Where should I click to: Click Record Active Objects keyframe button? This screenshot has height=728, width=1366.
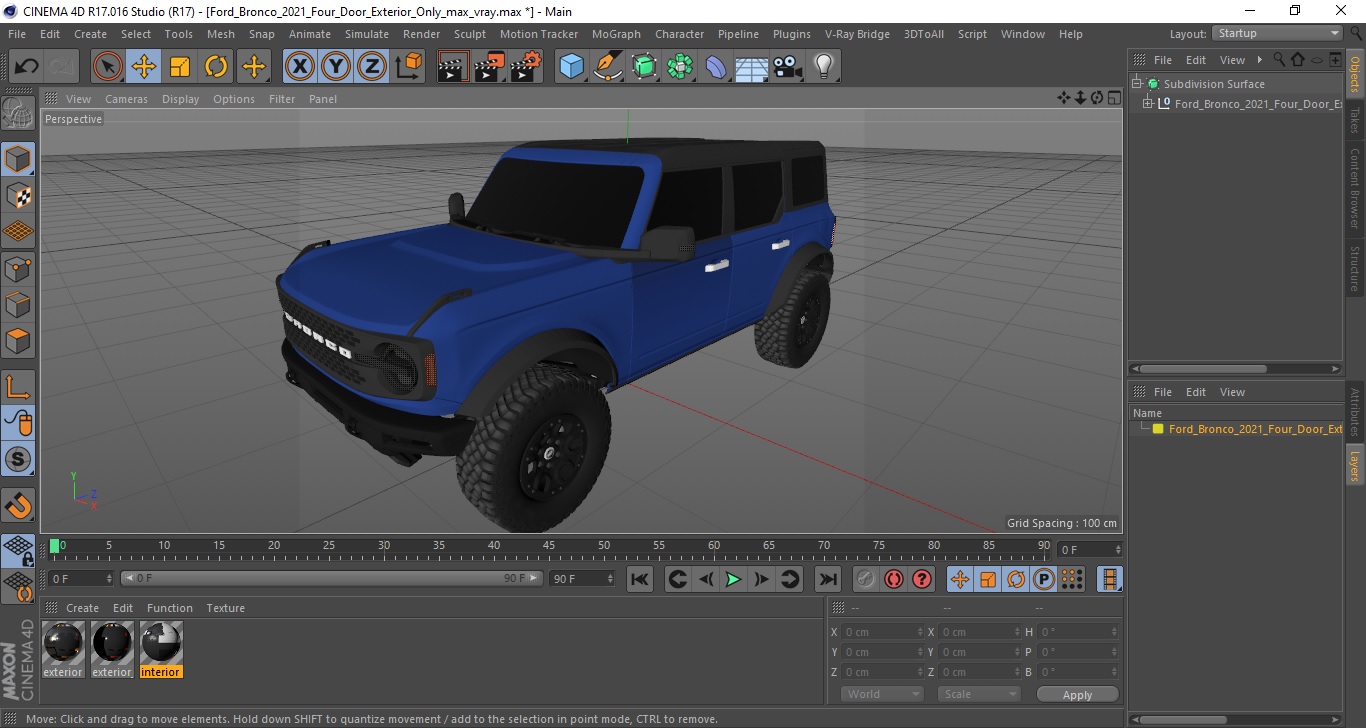pos(866,579)
